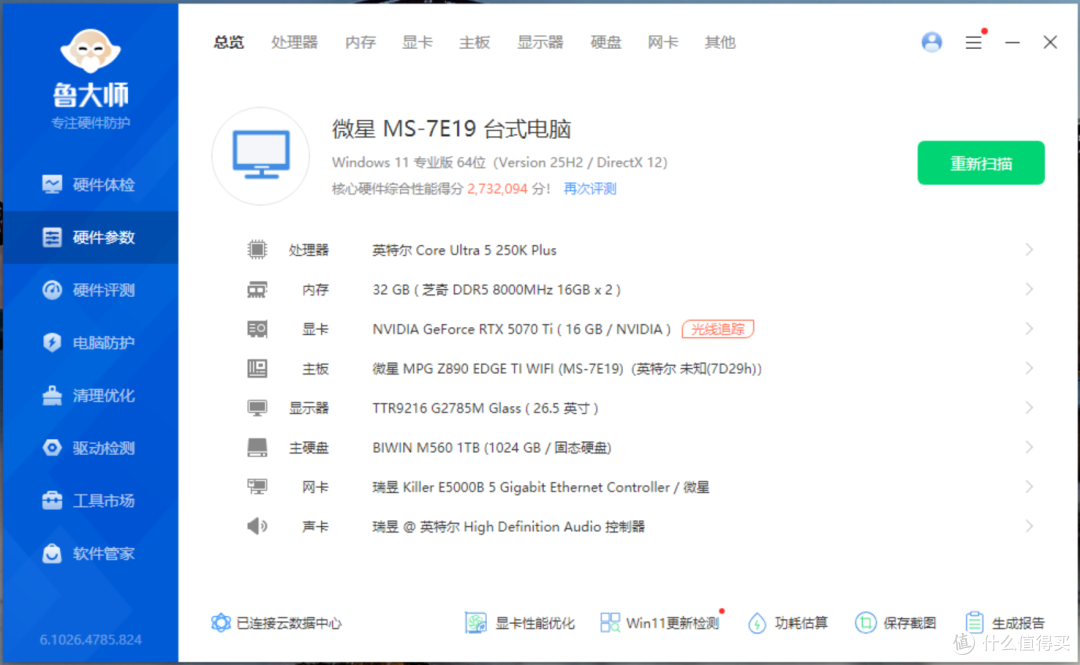The image size is (1080, 665).
Task: Switch to the 内存 top tab
Action: [360, 43]
